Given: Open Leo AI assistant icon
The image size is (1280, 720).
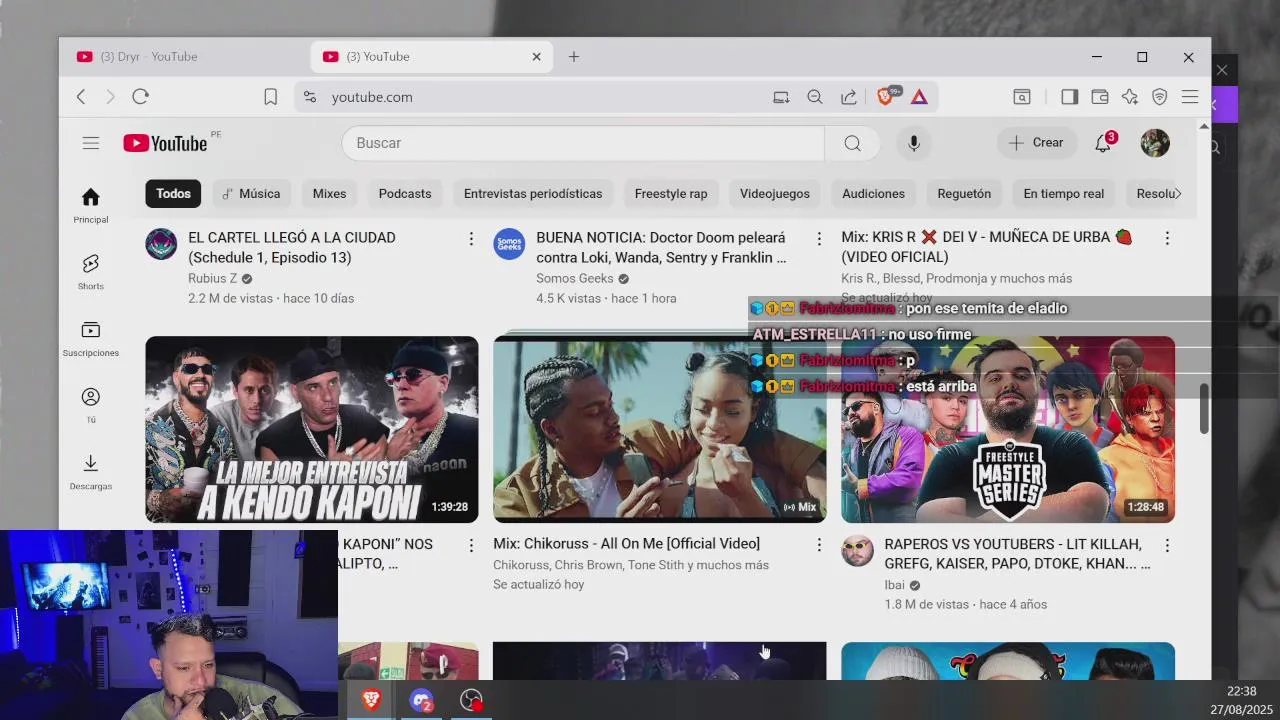Looking at the screenshot, I should [1129, 97].
